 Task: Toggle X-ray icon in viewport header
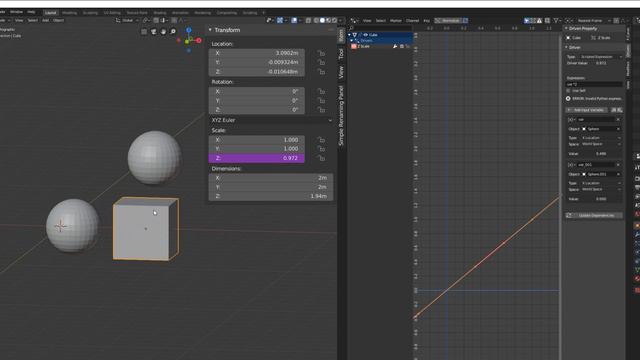tap(308, 20)
